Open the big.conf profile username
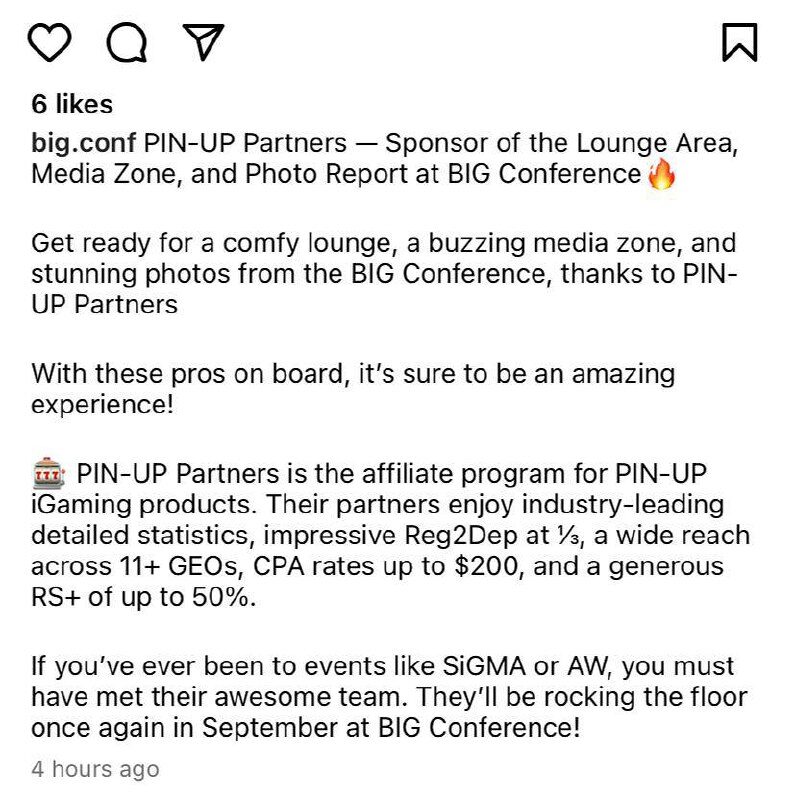 click(84, 142)
